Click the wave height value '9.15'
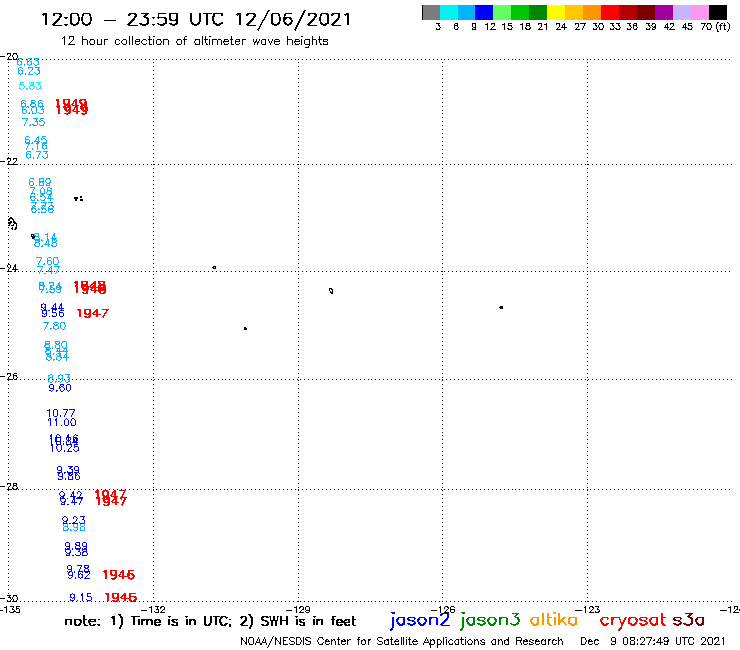Screen dimensions: 740x650 pyautogui.click(x=81, y=598)
